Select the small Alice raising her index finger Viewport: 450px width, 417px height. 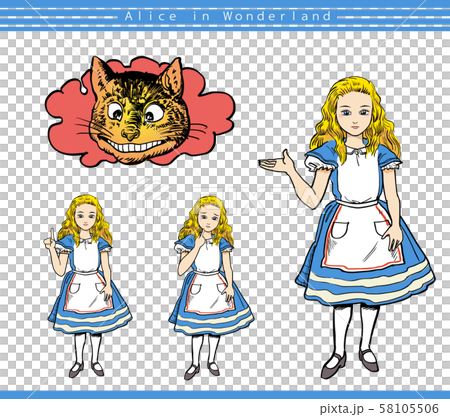pyautogui.click(x=88, y=286)
